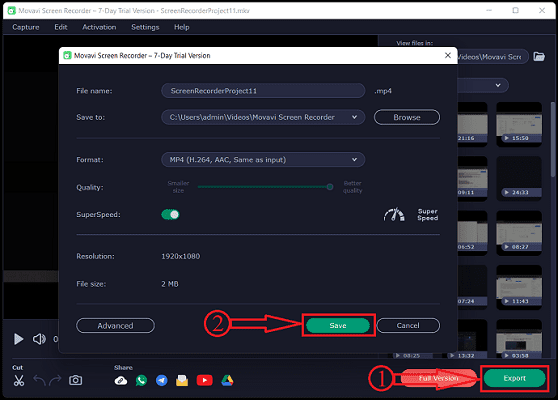Viewport: 558px width, 400px height.
Task: Click the Cancel button
Action: (x=408, y=325)
